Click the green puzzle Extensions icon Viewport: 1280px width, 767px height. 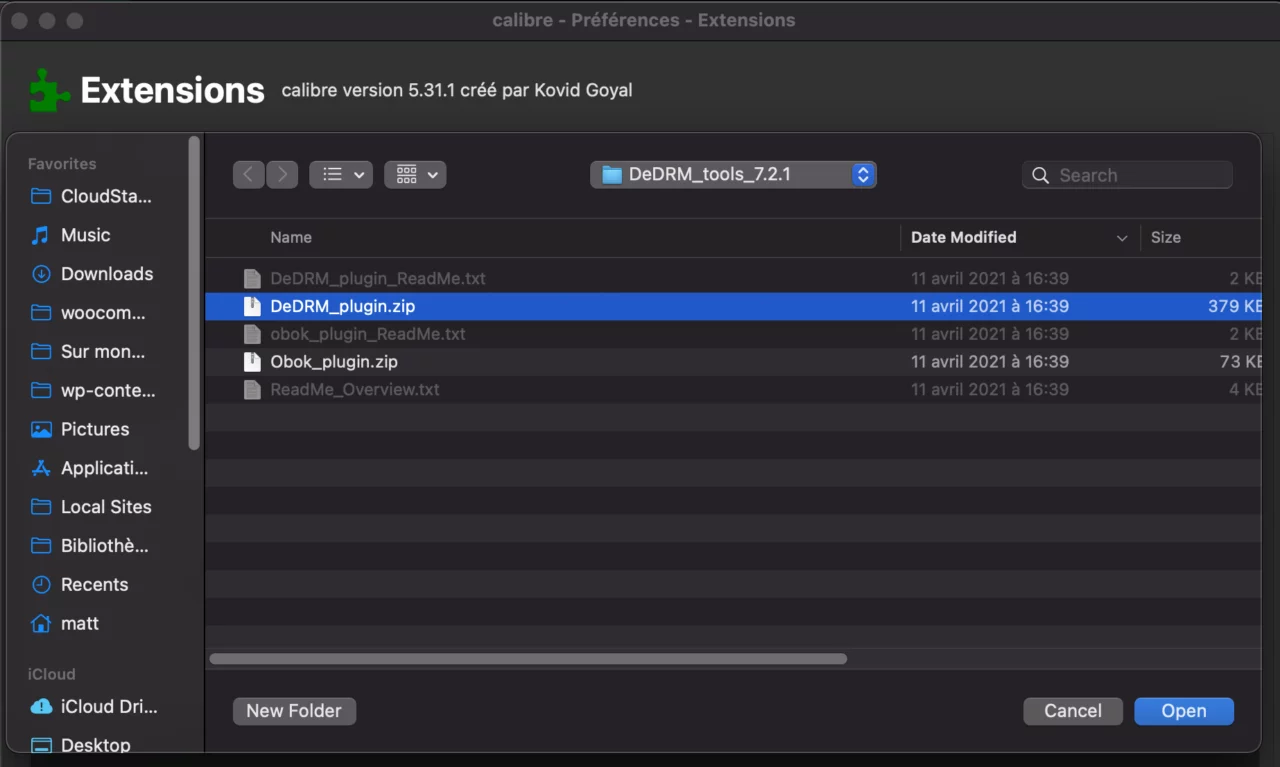(49, 90)
